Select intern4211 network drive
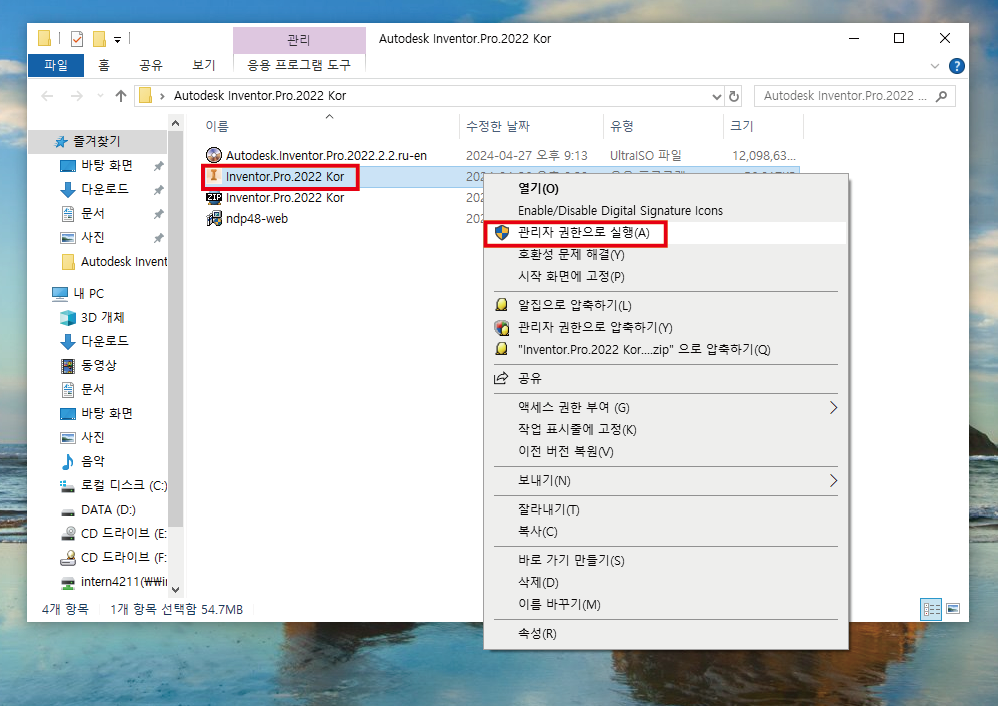Screen dimensions: 998x706 [113, 581]
